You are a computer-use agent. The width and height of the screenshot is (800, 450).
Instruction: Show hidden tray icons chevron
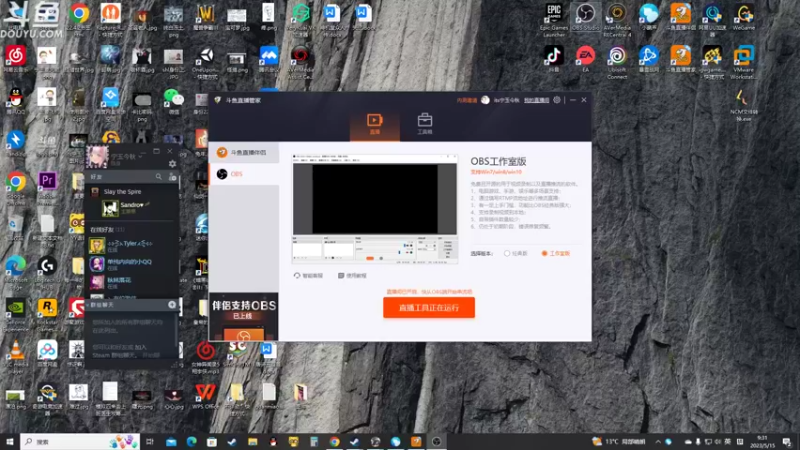658,441
